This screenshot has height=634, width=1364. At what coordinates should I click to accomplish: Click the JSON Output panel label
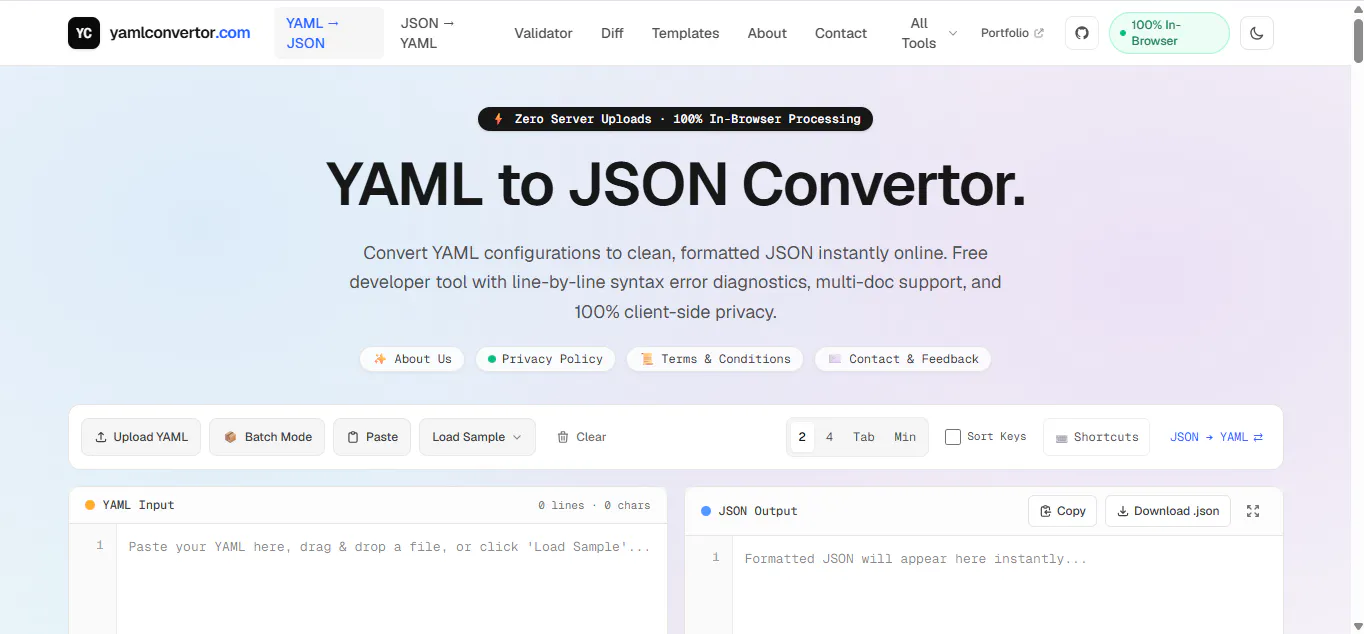(758, 511)
